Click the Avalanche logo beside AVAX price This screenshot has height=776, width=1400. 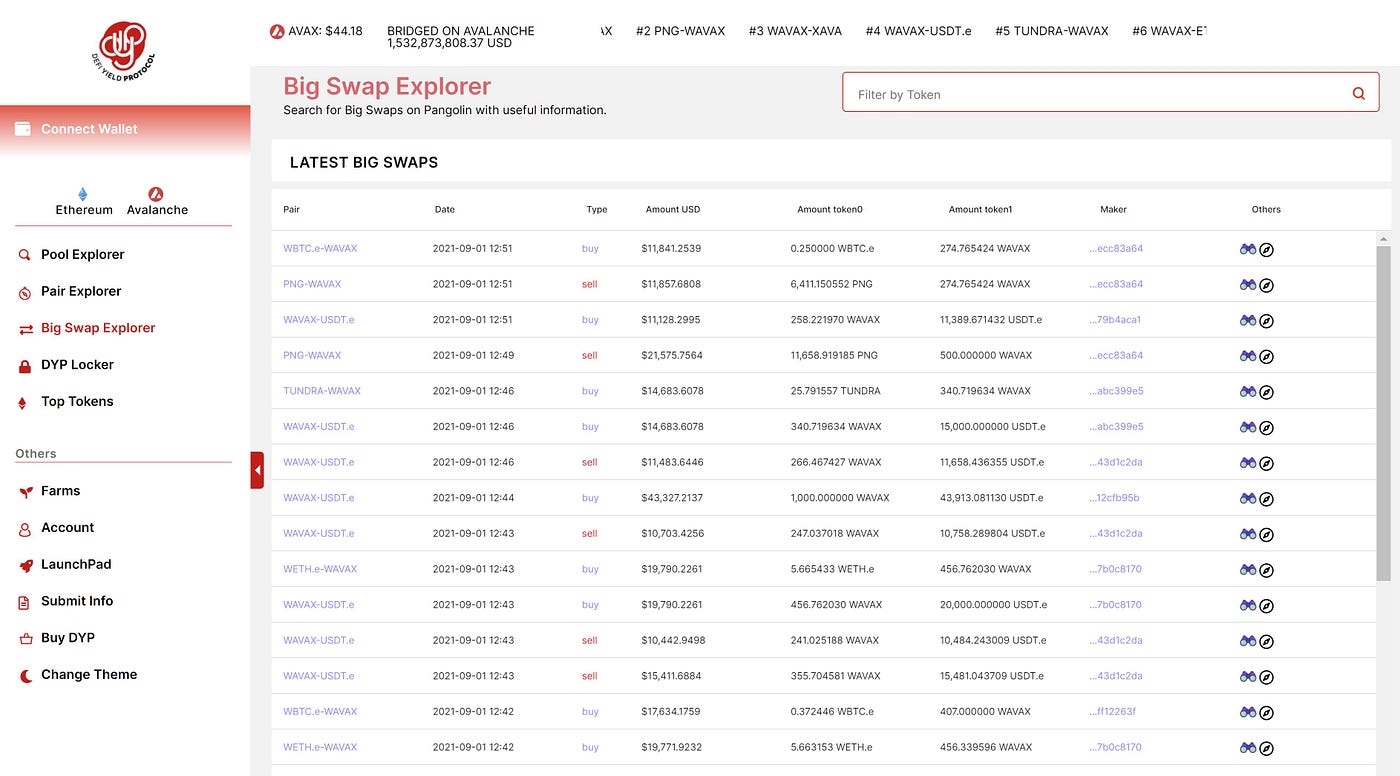pos(277,31)
